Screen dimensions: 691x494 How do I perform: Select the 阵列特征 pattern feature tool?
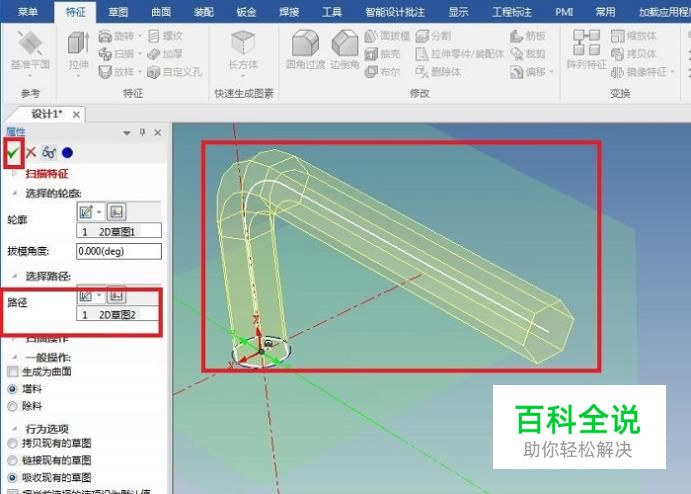click(586, 49)
